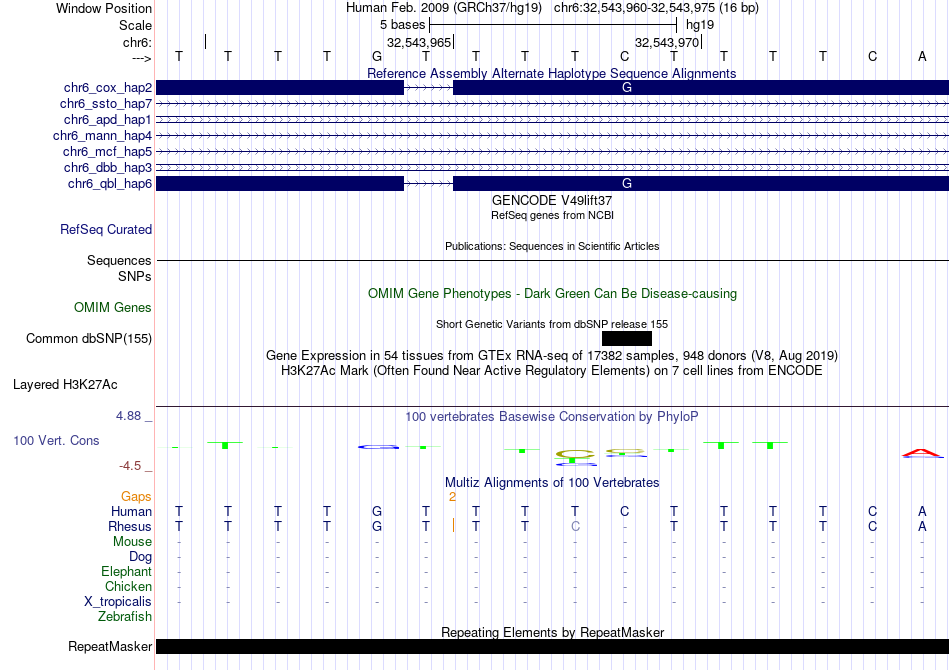Click the chr6_mcf_hap5 track label
The height and width of the screenshot is (670, 950).
click(107, 151)
